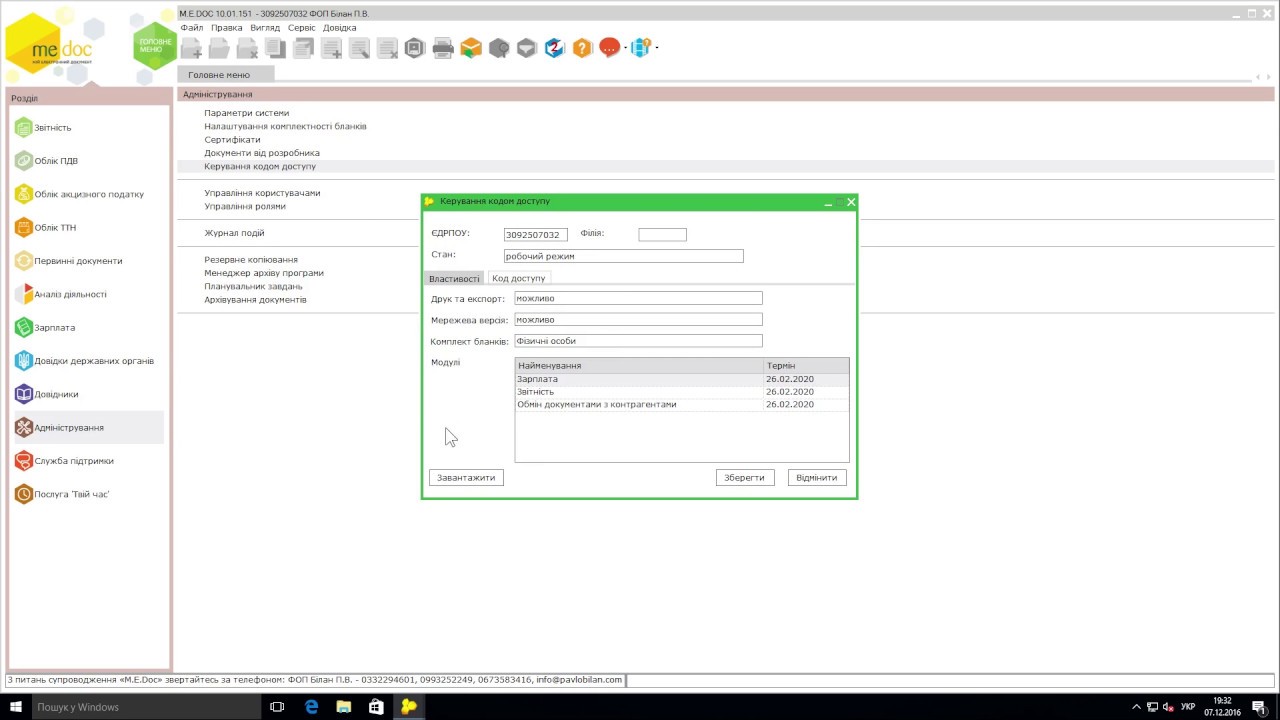Open Резервне копіювання link
The height and width of the screenshot is (720, 1280).
251,260
